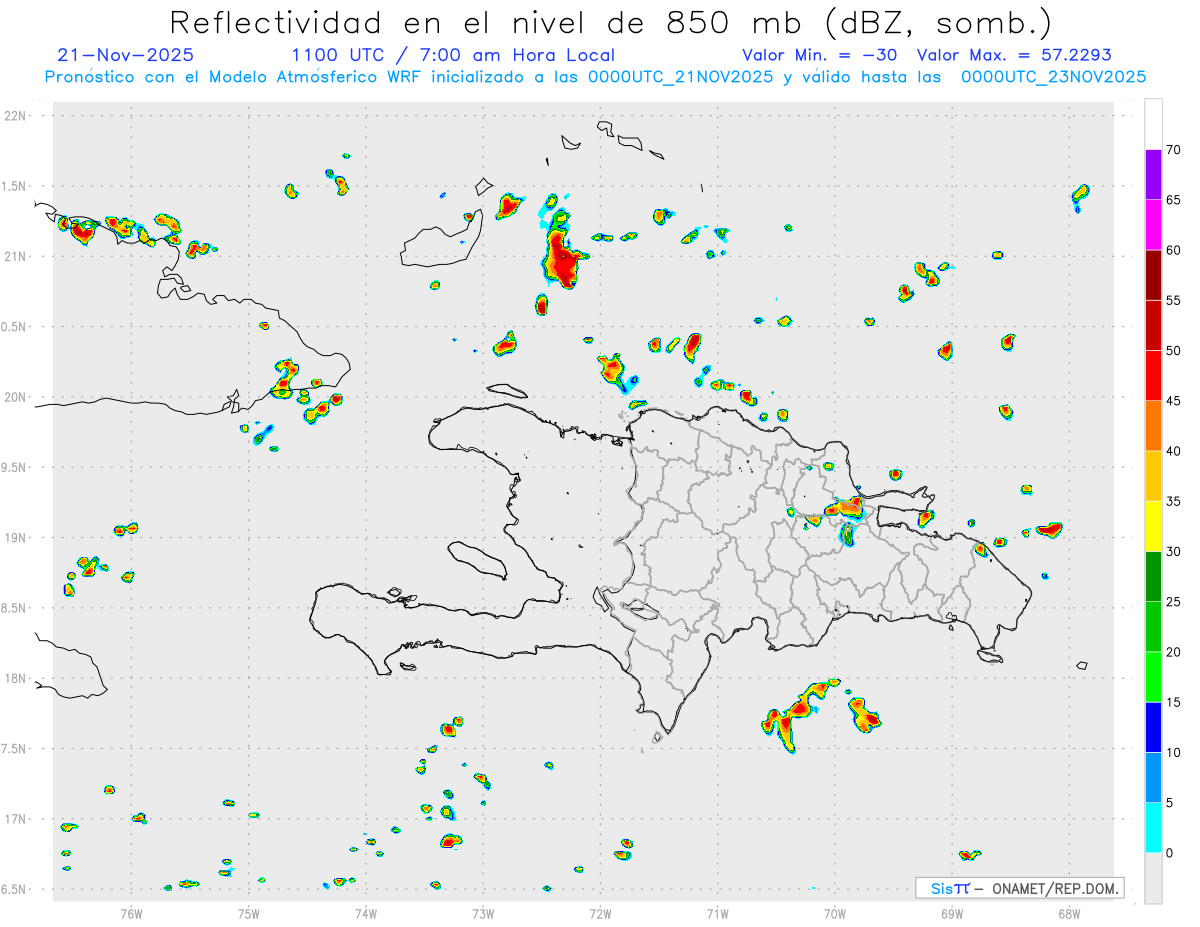Click the date '21-Nov-2025'
The height and width of the screenshot is (927, 1200).
click(x=126, y=55)
